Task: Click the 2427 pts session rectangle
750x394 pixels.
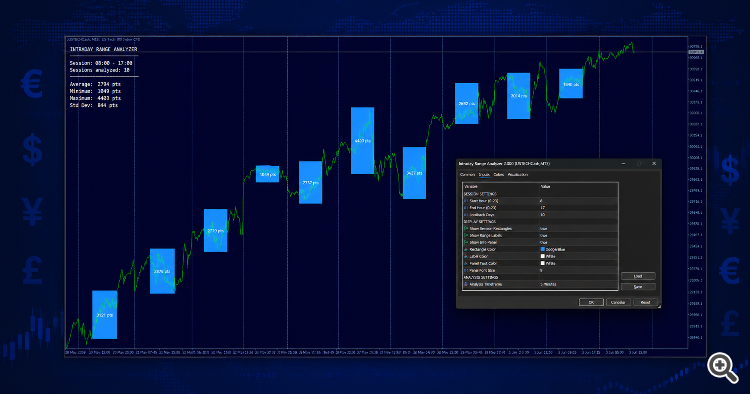Action: coord(414,173)
